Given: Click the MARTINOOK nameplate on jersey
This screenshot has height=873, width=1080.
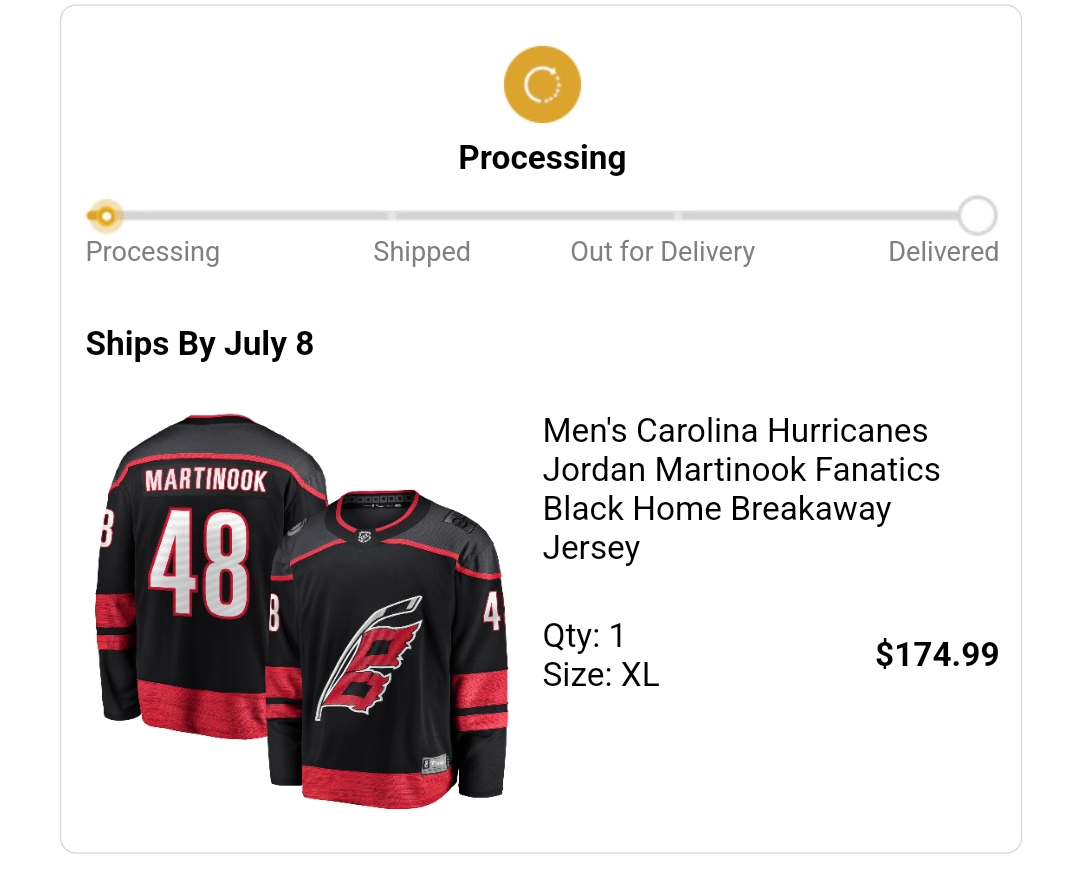Looking at the screenshot, I should tap(205, 481).
